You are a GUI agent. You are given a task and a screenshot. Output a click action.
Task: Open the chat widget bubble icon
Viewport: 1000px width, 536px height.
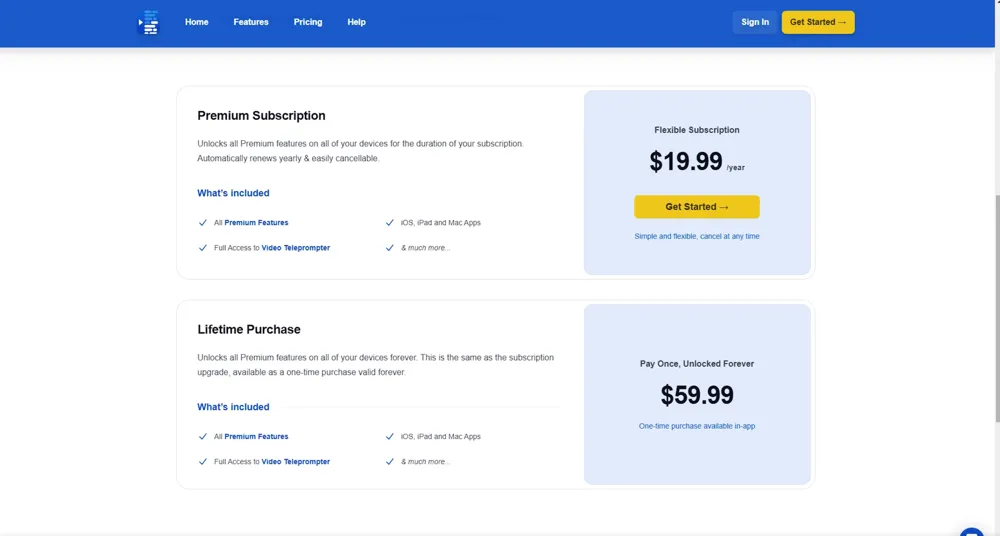point(971,531)
